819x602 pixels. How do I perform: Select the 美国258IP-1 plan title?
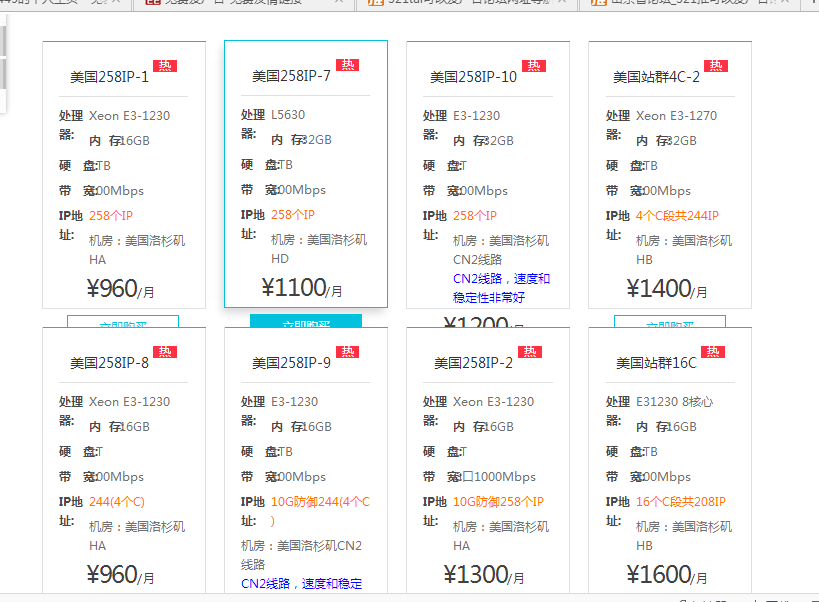[110, 77]
